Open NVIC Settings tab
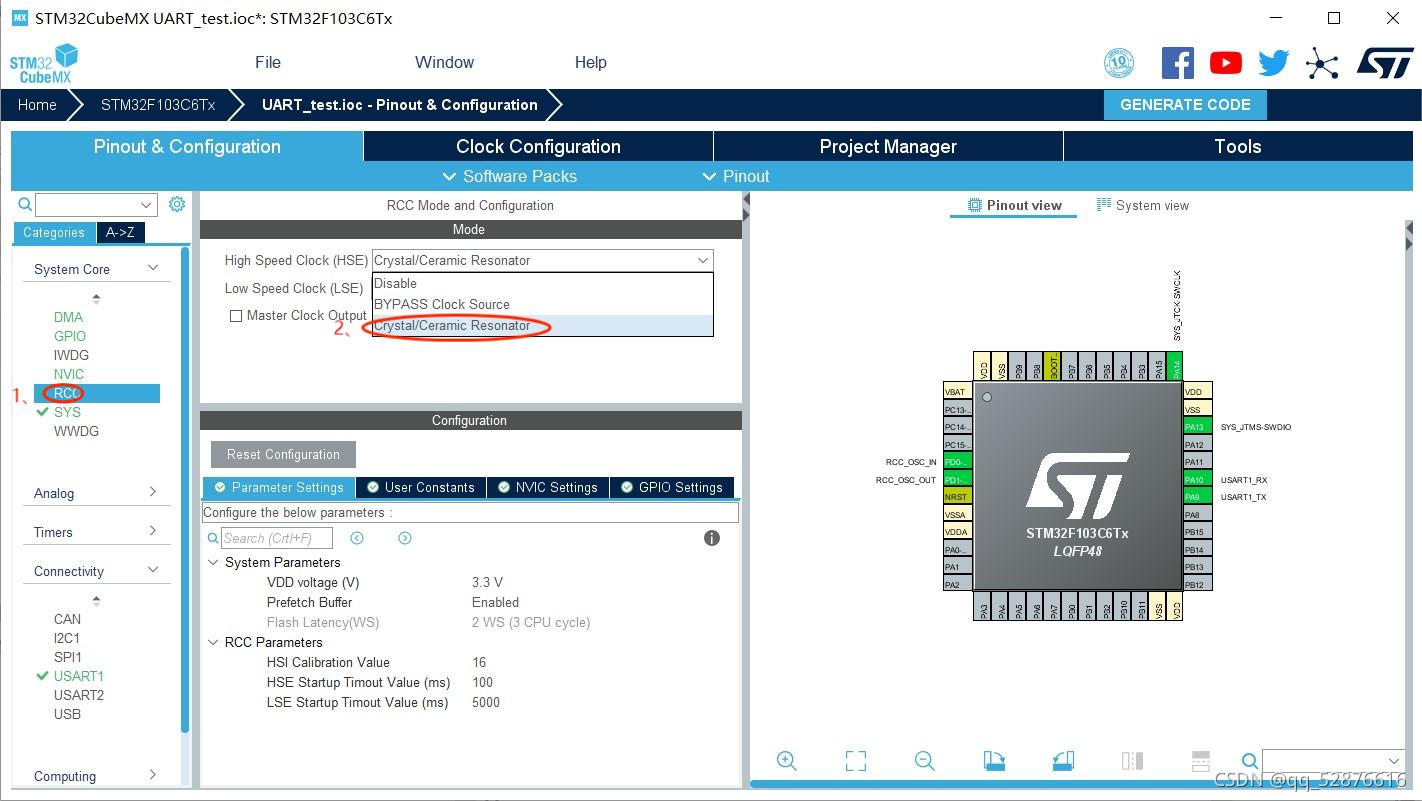The width and height of the screenshot is (1422, 801). coord(548,487)
